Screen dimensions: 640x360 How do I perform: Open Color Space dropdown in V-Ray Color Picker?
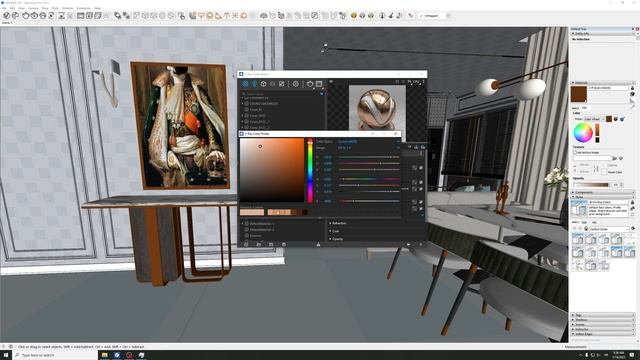pos(369,141)
